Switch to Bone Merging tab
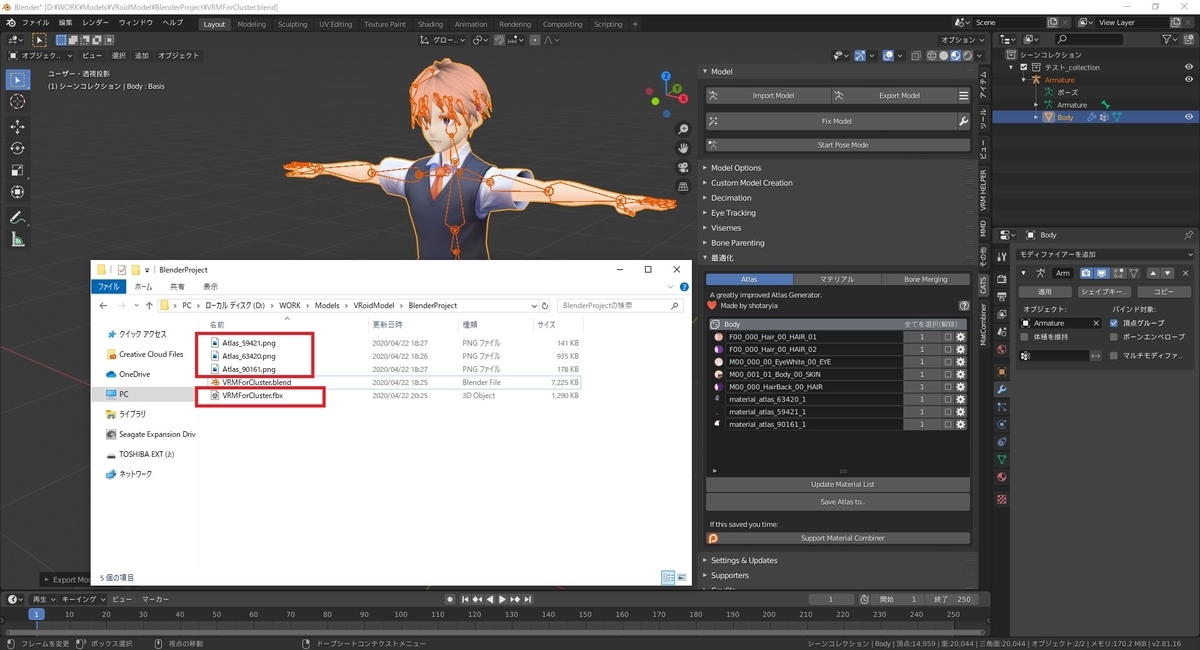 [x=925, y=280]
